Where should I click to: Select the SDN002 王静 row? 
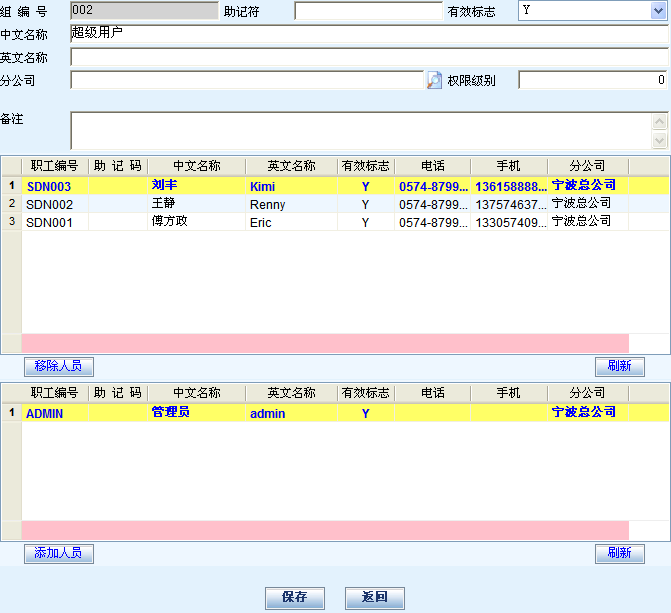[x=300, y=204]
